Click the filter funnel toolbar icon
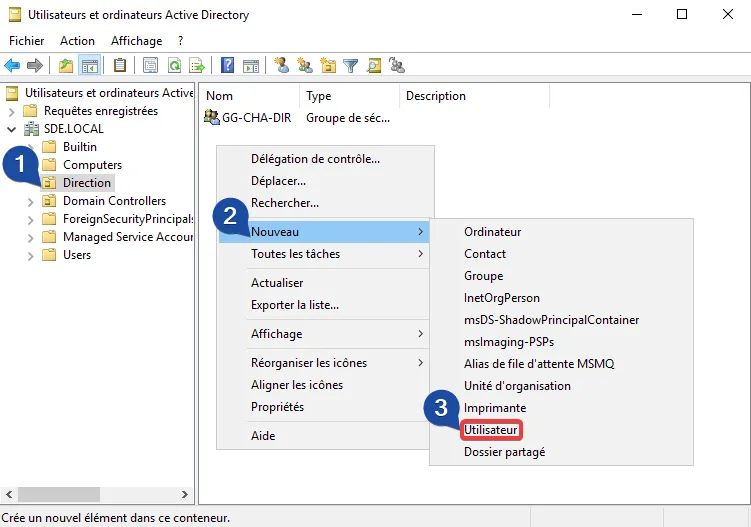 [x=351, y=66]
